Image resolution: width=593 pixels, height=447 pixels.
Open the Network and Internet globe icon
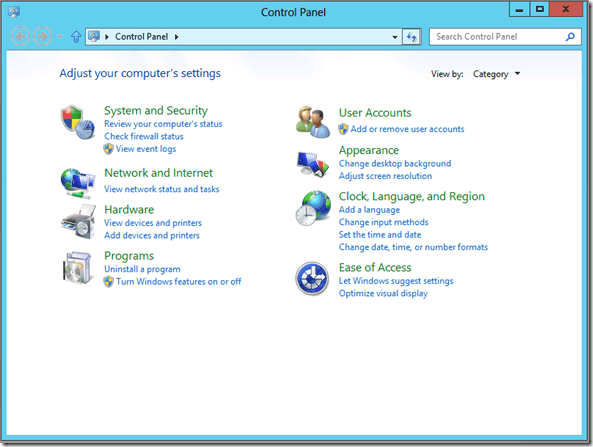pos(78,183)
